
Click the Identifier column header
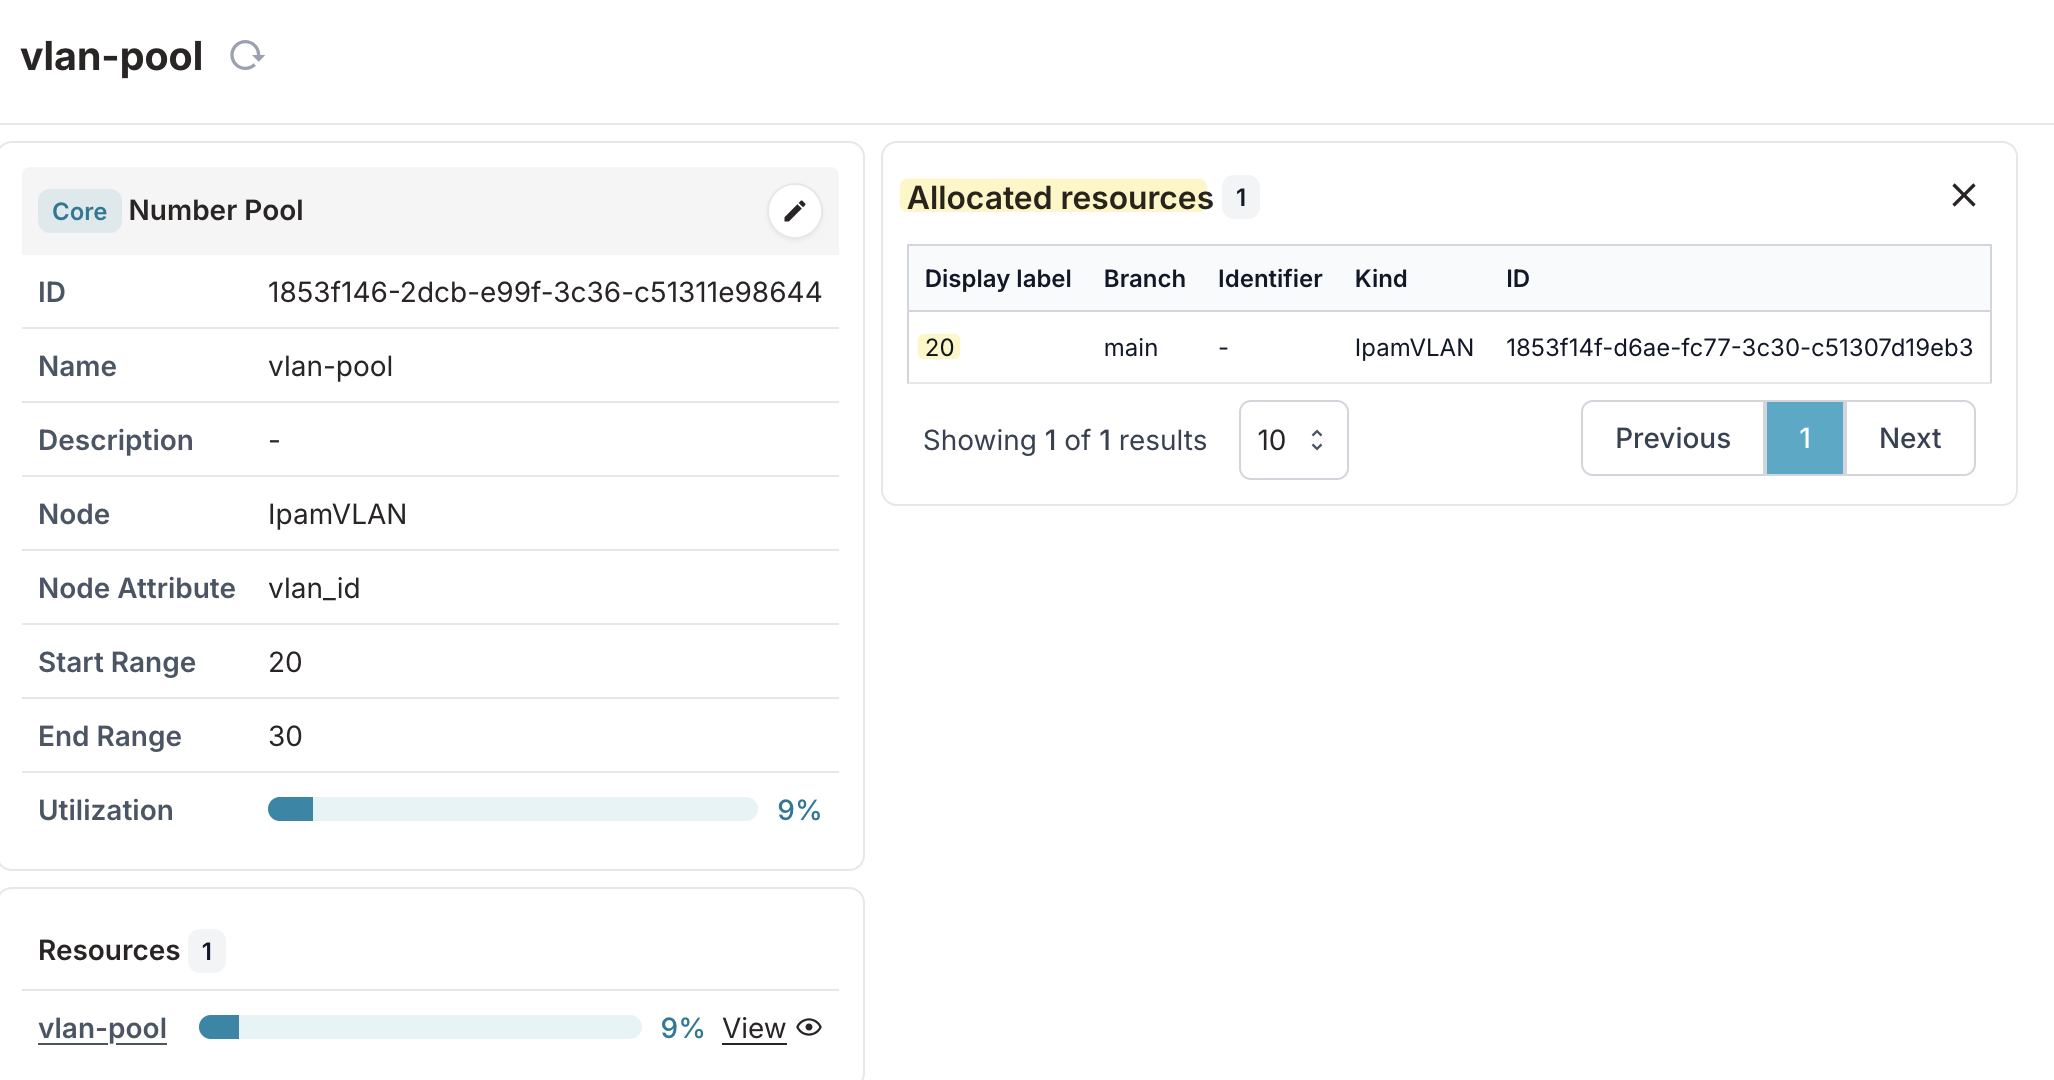pyautogui.click(x=1269, y=278)
